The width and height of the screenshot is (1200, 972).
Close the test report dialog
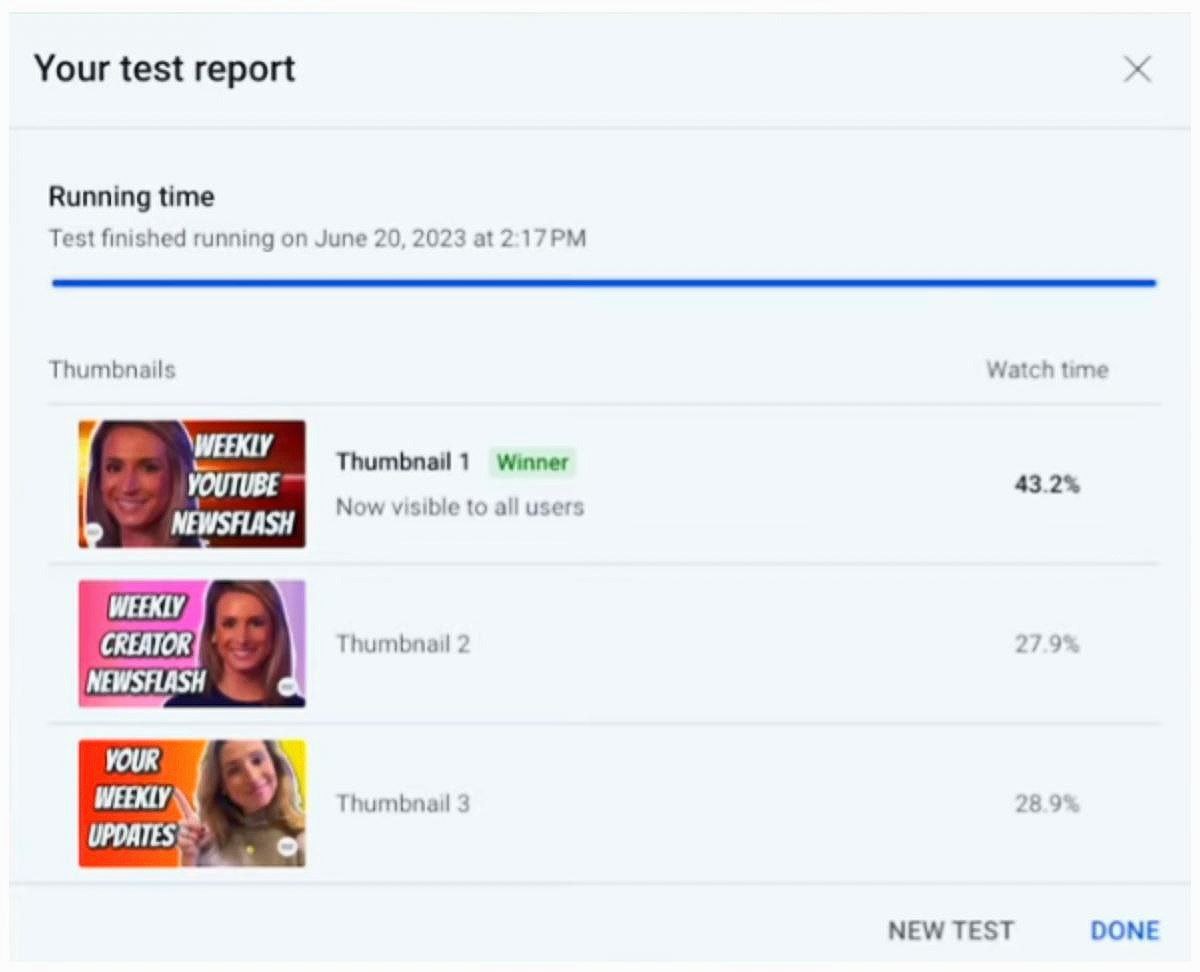[1137, 69]
